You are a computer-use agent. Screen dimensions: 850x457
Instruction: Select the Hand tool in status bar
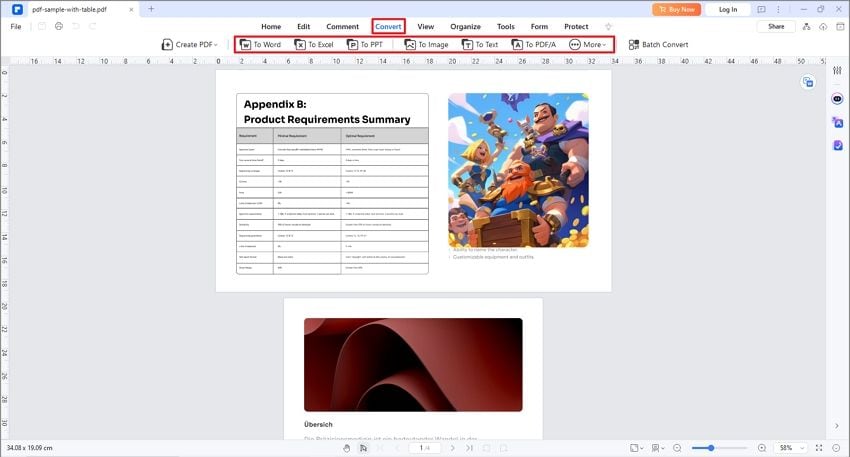click(x=346, y=448)
